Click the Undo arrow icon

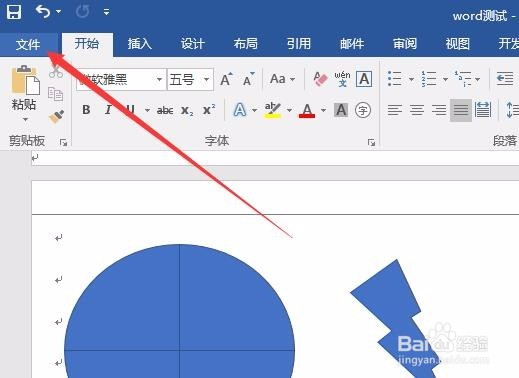(43, 12)
